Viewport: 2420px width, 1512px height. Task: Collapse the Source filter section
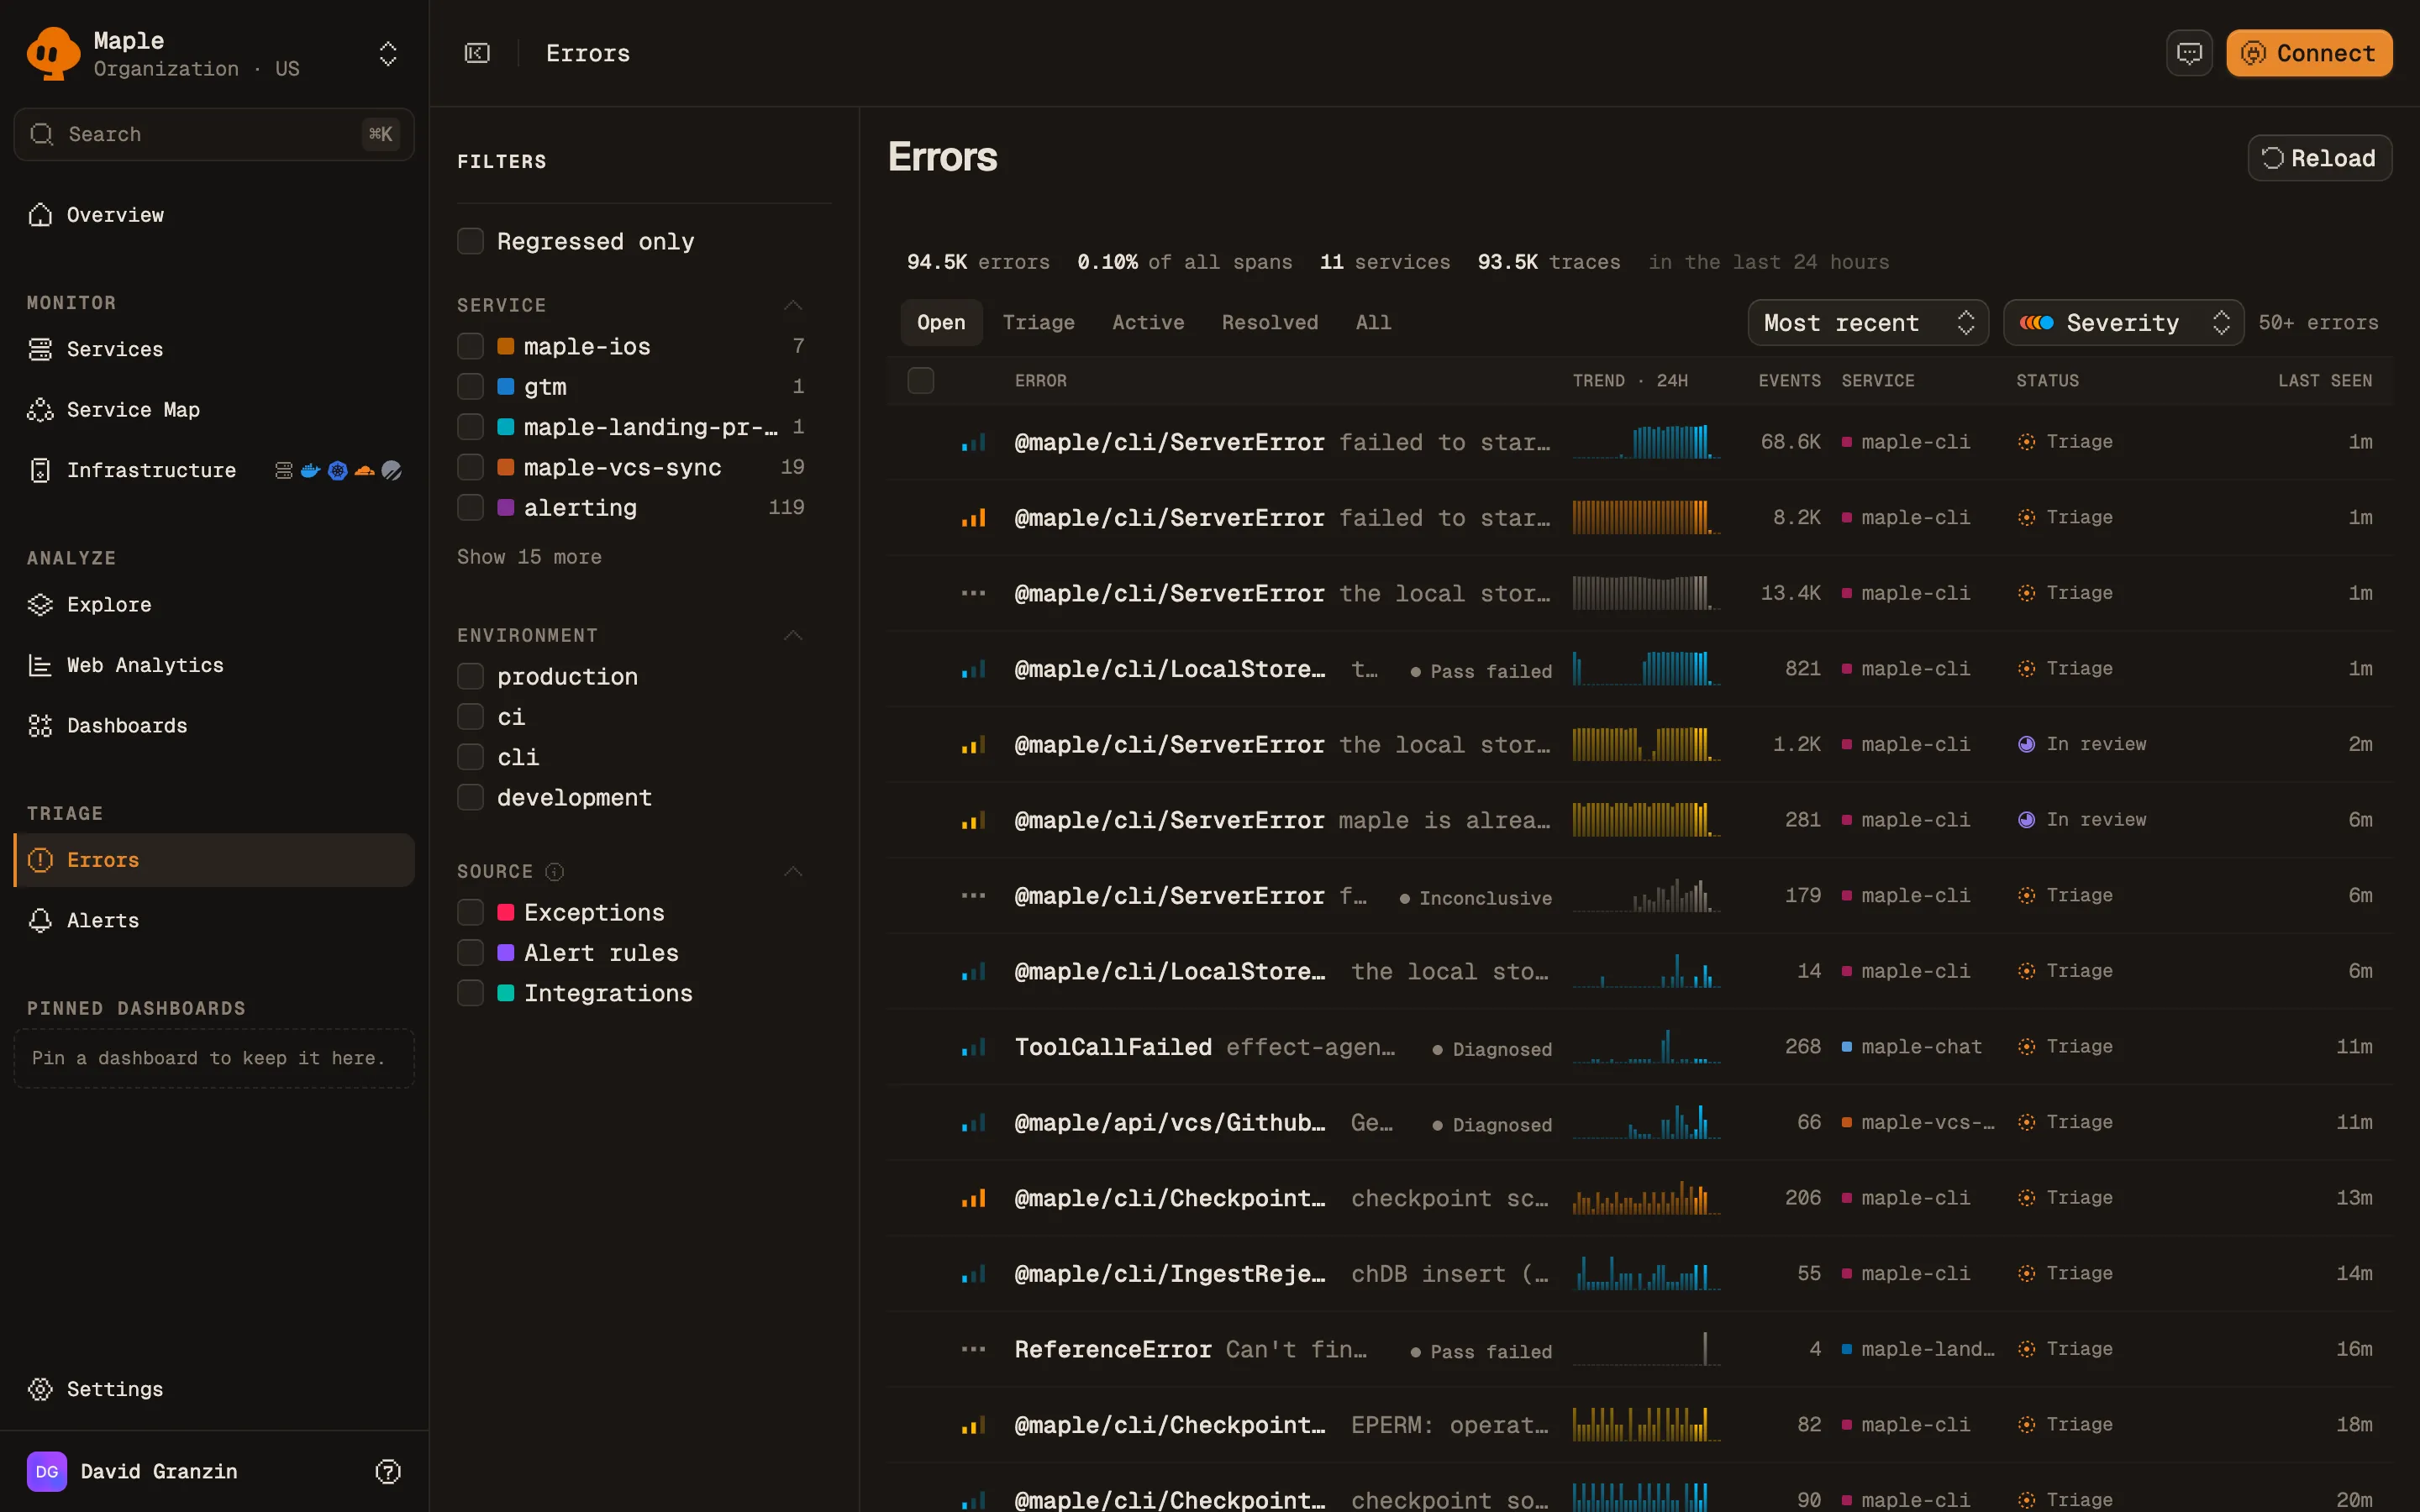click(793, 872)
